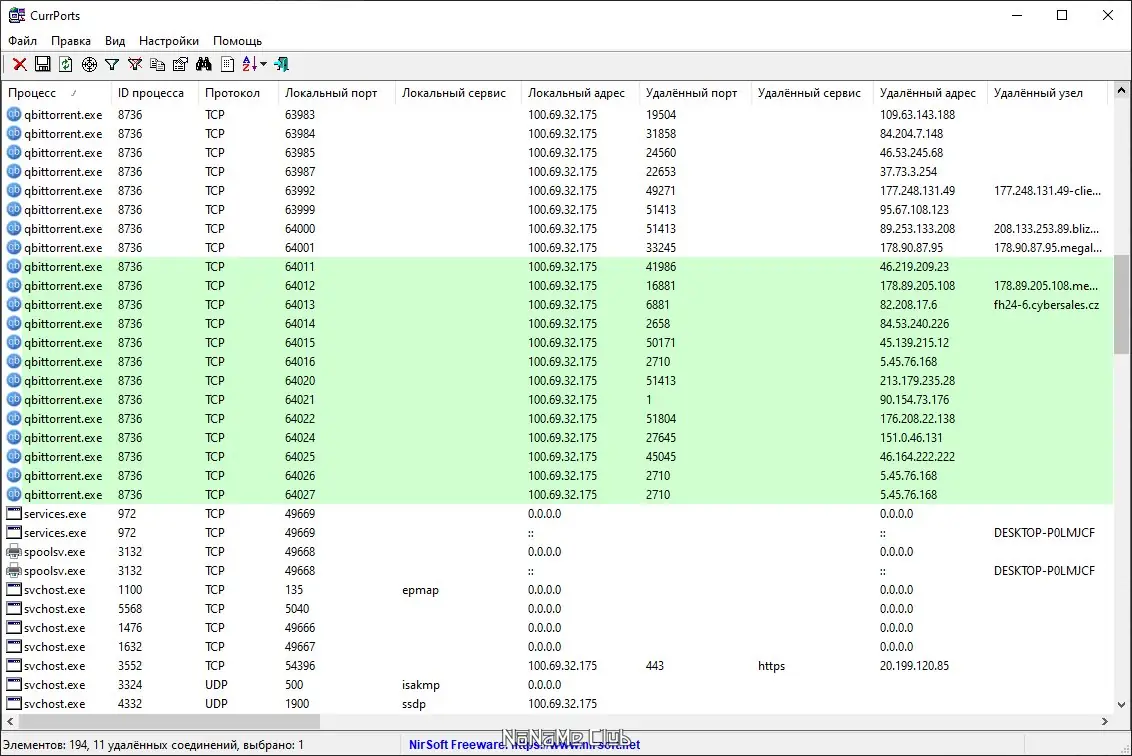Image resolution: width=1132 pixels, height=756 pixels.
Task: Click remote address 109.63.143.188
Action: [917, 115]
